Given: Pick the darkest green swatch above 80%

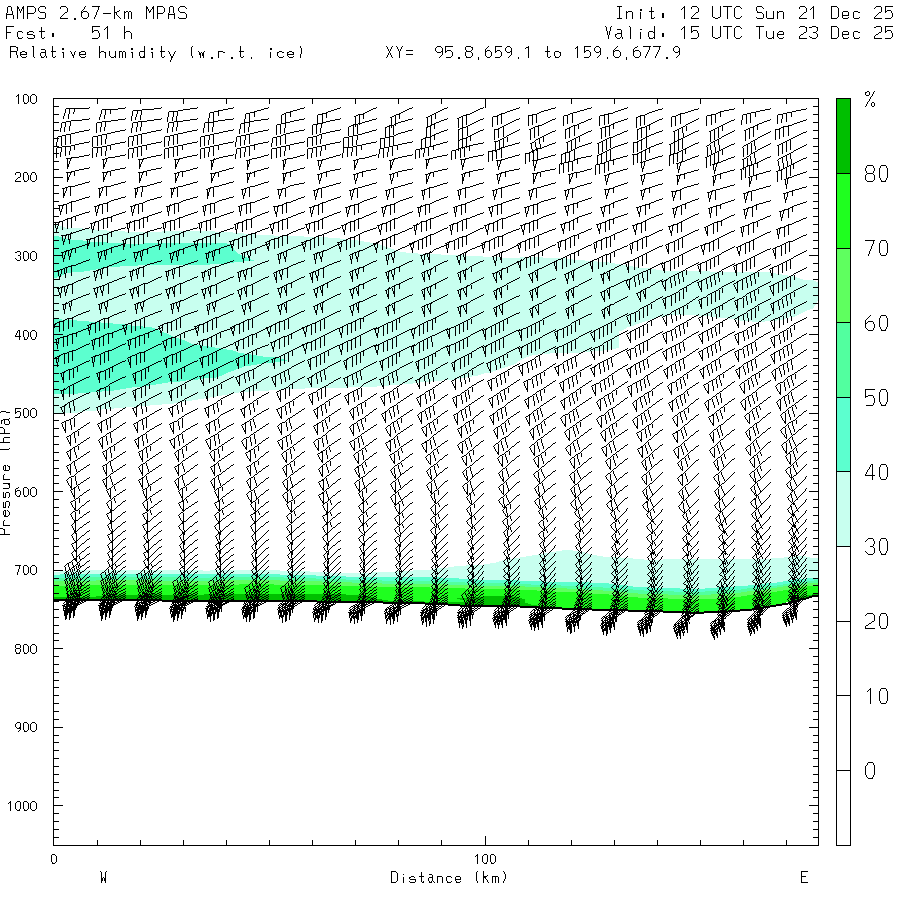Looking at the screenshot, I should (843, 136).
